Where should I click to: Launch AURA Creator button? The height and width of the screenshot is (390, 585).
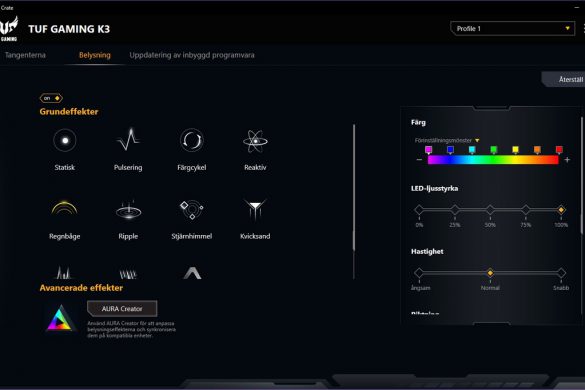click(122, 309)
